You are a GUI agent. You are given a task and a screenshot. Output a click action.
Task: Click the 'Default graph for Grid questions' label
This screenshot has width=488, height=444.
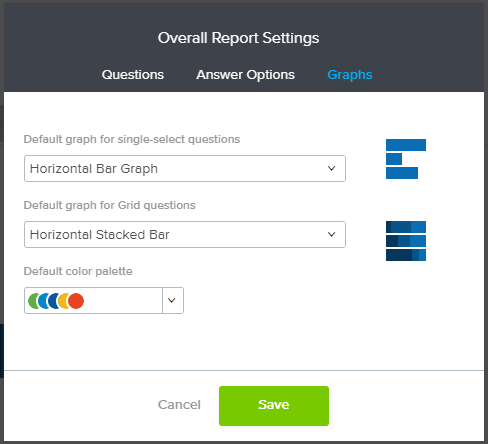(109, 205)
